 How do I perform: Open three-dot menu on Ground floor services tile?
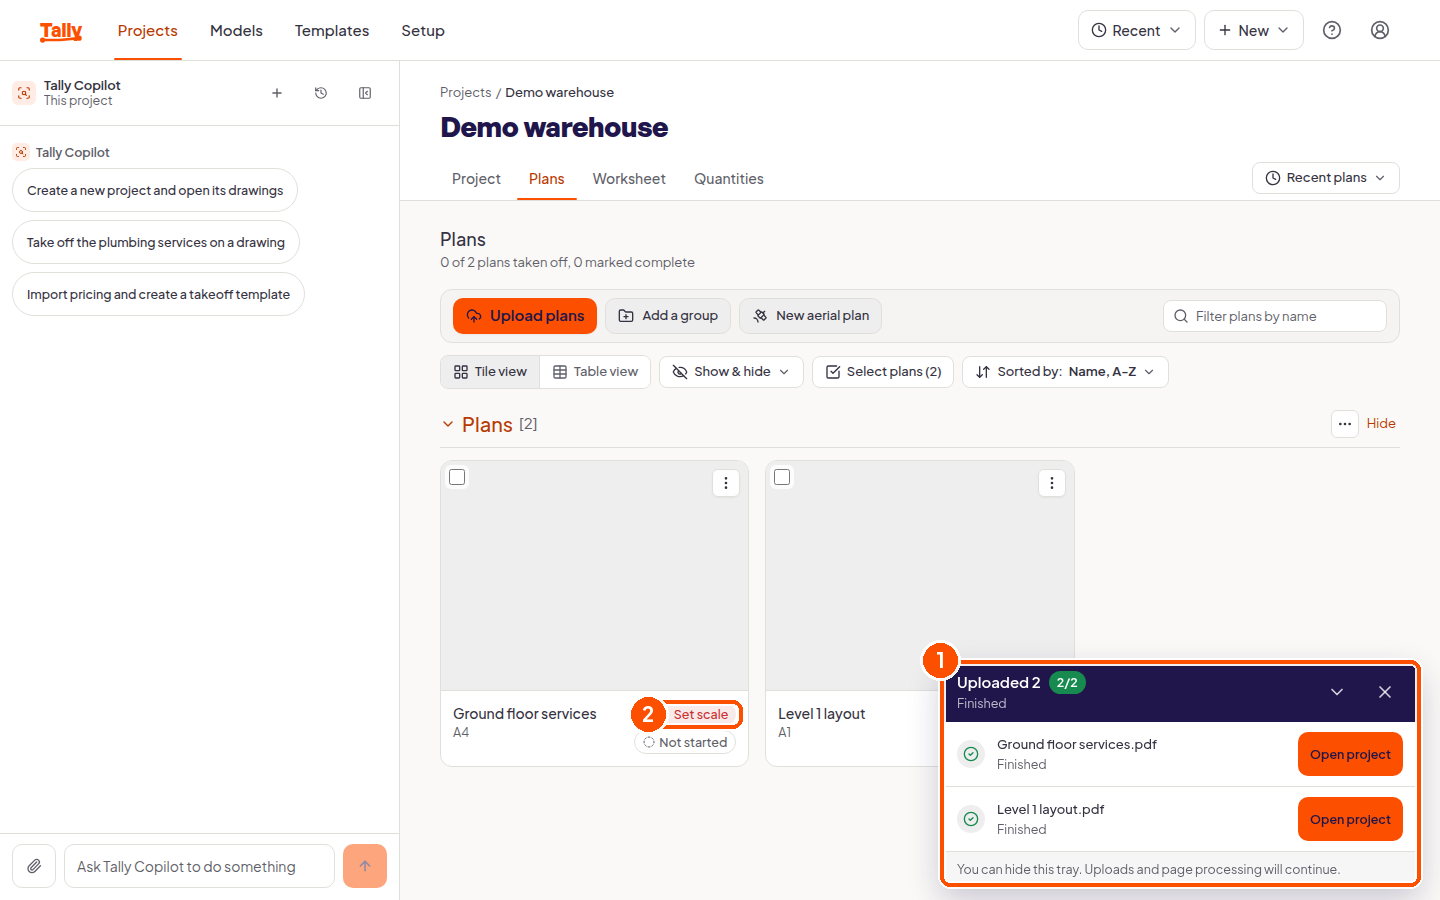point(726,483)
